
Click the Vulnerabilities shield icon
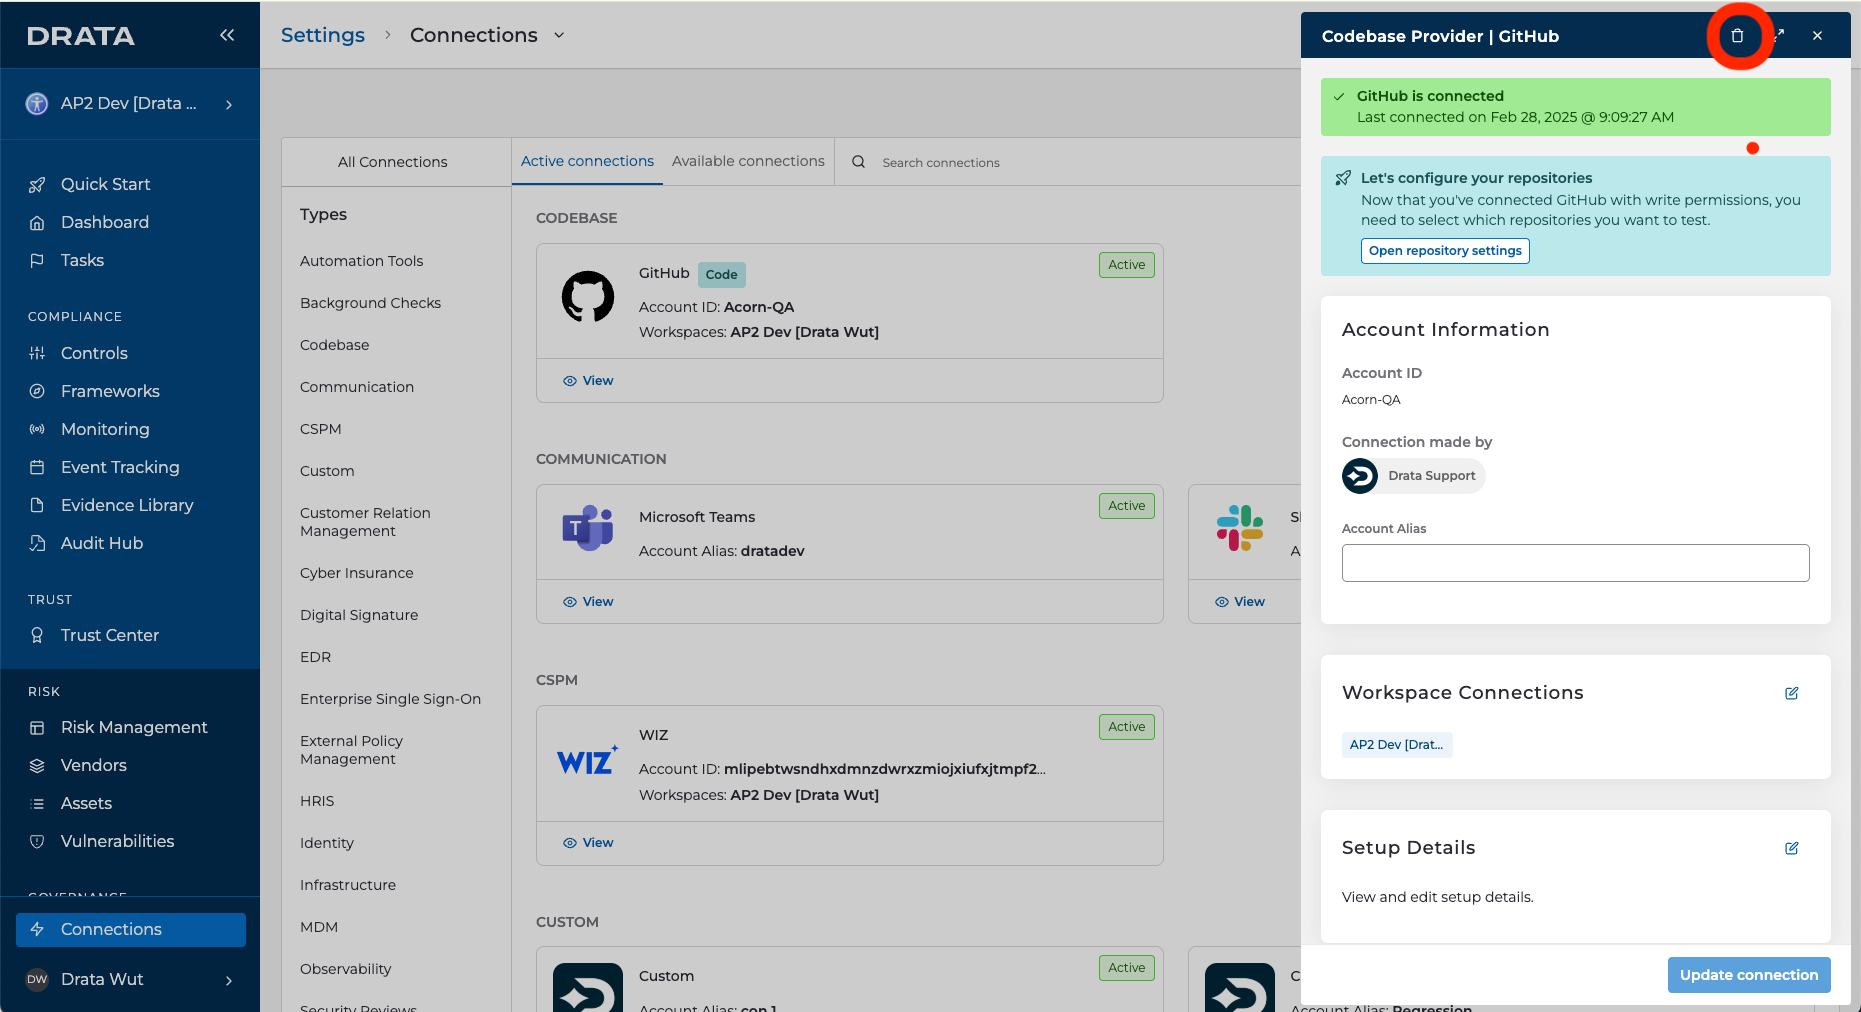(37, 841)
